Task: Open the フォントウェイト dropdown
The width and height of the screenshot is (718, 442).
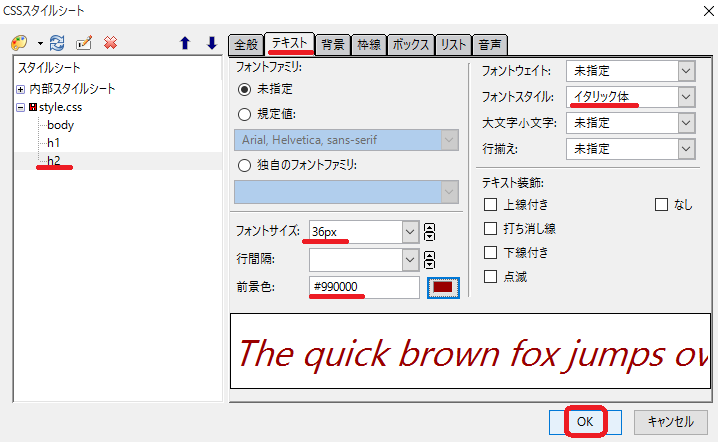Action: pyautogui.click(x=685, y=71)
